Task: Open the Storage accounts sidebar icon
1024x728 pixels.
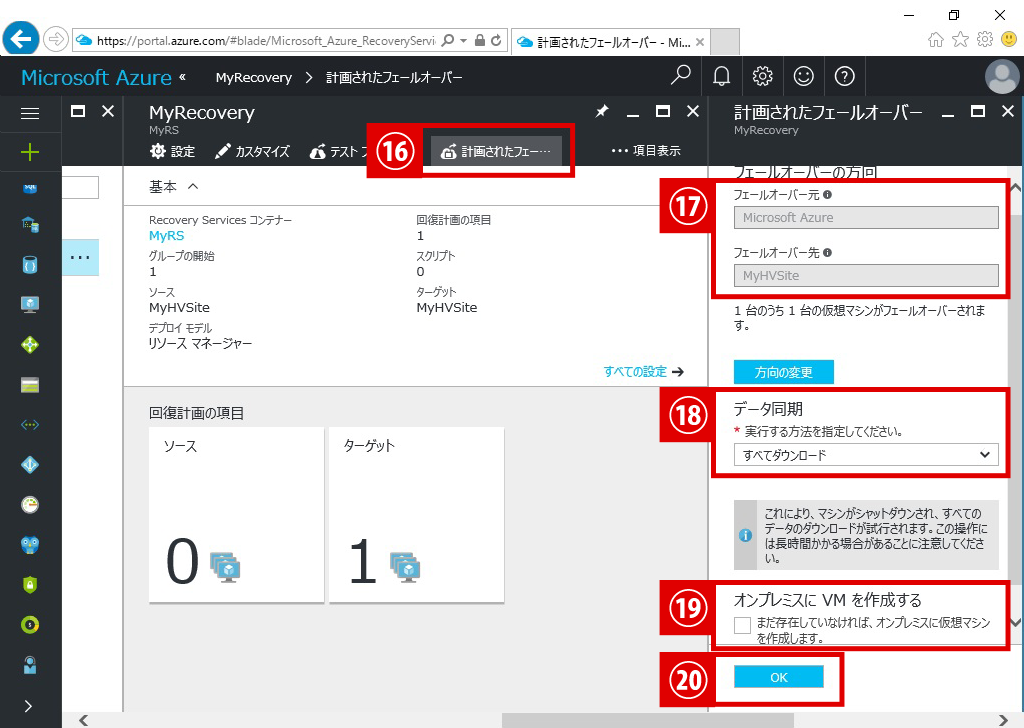Action: [30, 385]
